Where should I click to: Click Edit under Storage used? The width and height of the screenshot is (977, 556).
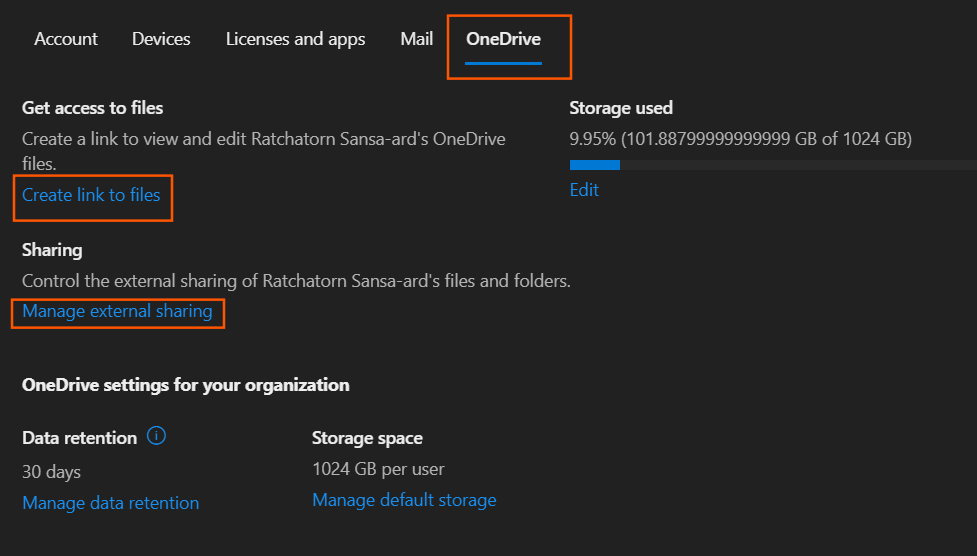point(584,189)
